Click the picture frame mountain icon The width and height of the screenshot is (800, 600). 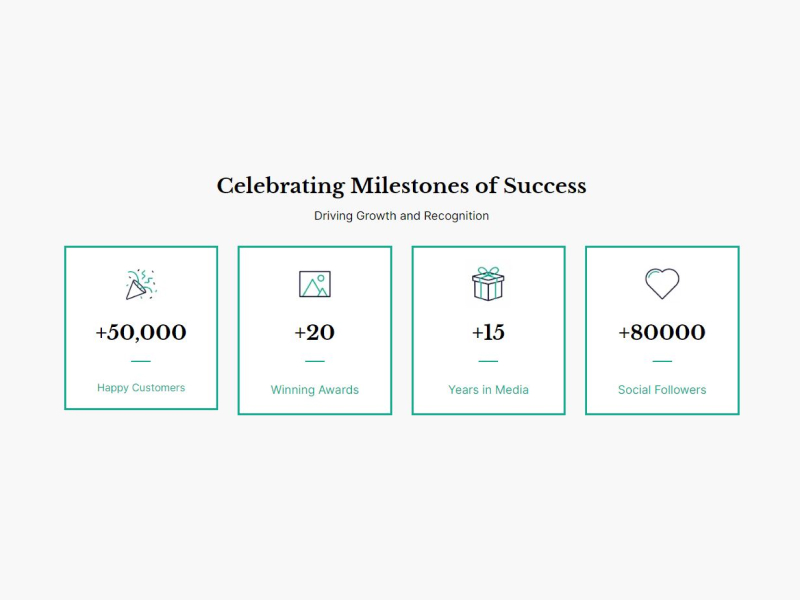315,284
